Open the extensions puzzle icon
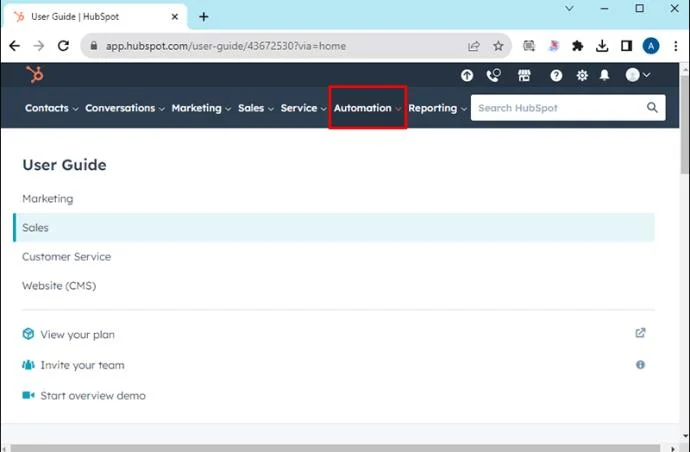Viewport: 690px width, 452px height. [577, 45]
